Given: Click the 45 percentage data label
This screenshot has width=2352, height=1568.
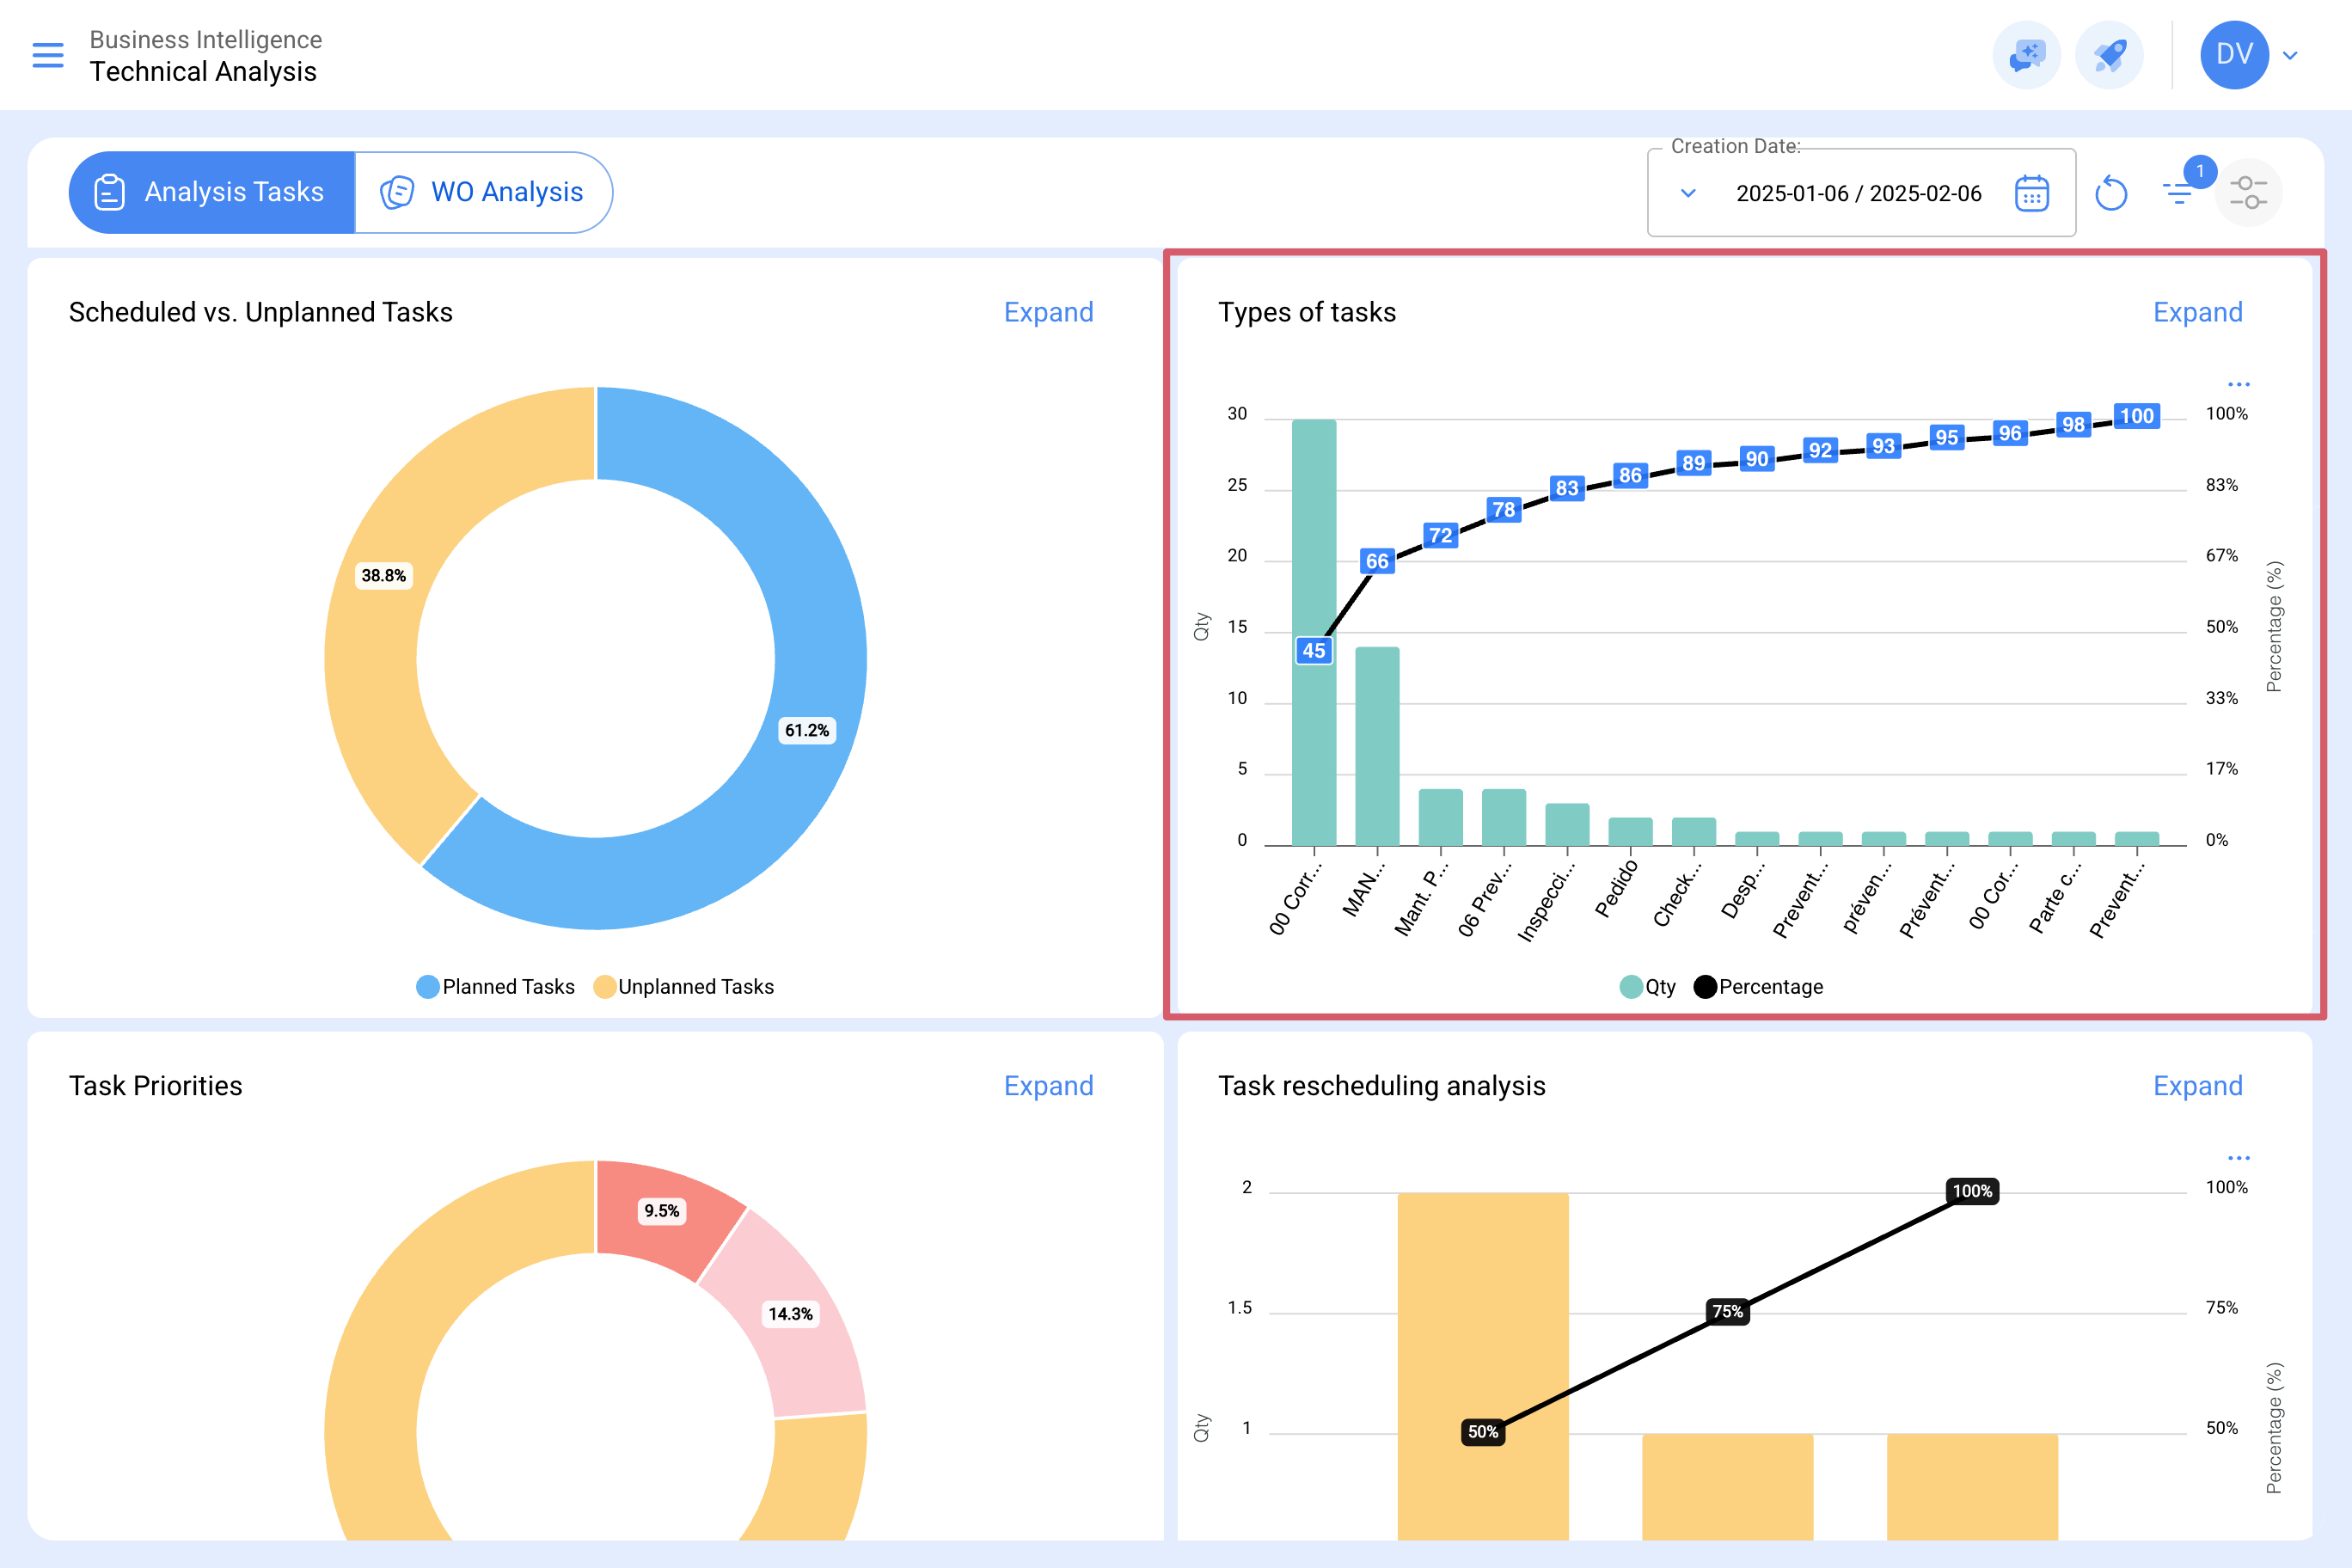Looking at the screenshot, I should pyautogui.click(x=1314, y=650).
